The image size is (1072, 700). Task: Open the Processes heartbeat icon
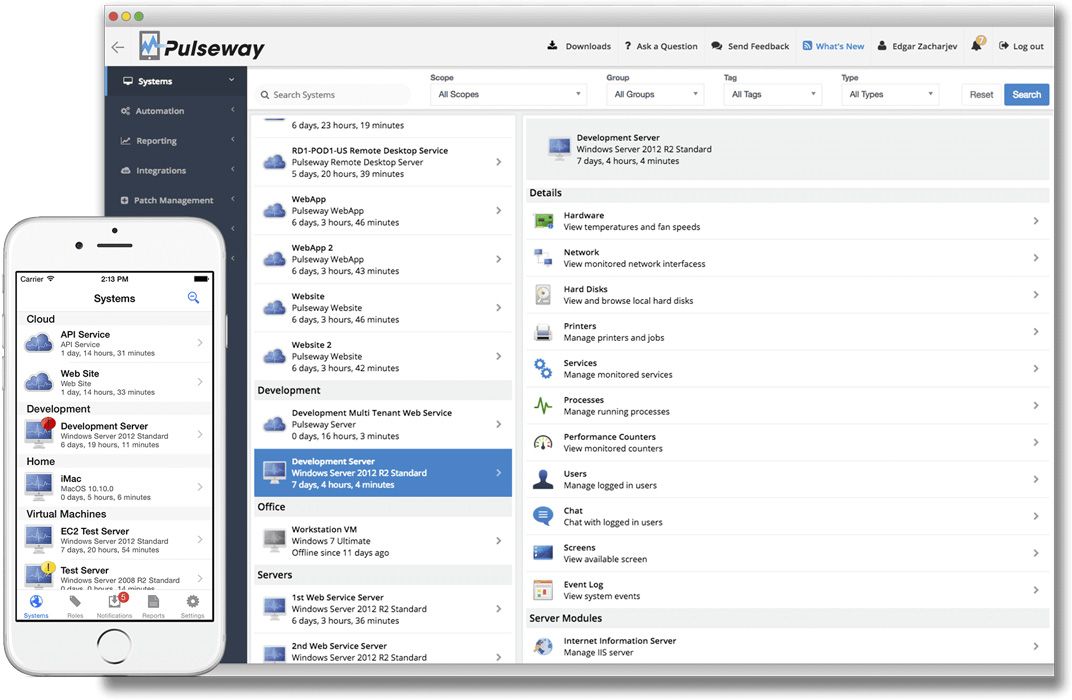pos(543,406)
